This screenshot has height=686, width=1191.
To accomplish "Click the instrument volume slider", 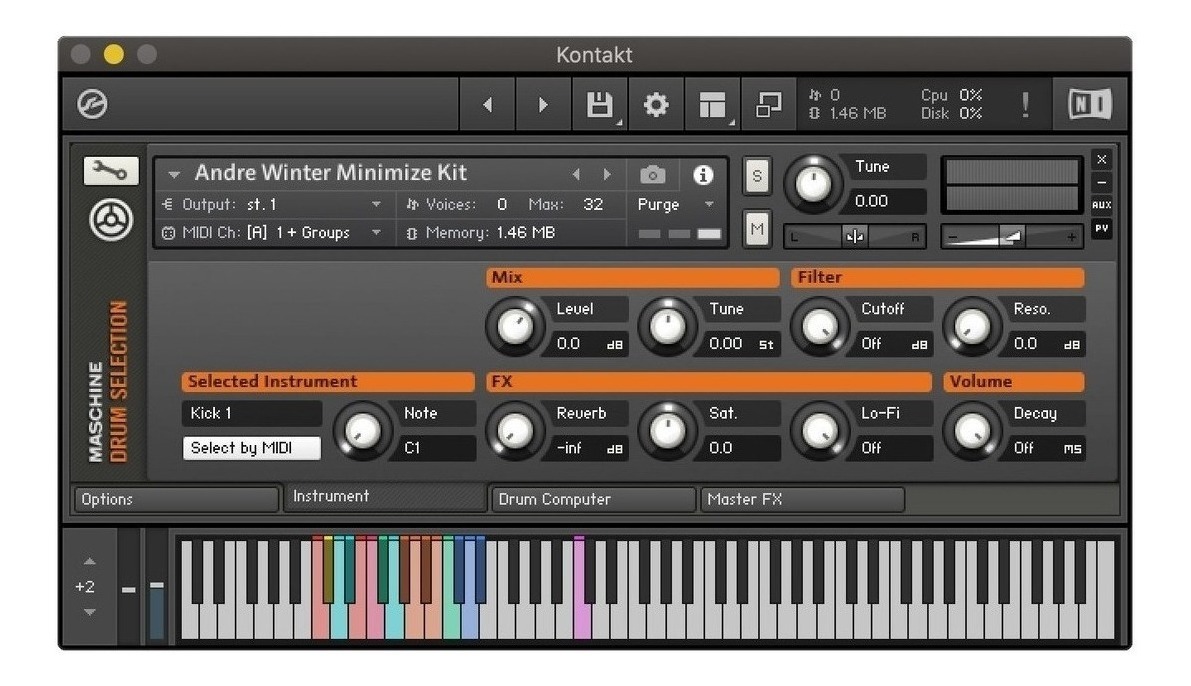I will (x=1011, y=237).
